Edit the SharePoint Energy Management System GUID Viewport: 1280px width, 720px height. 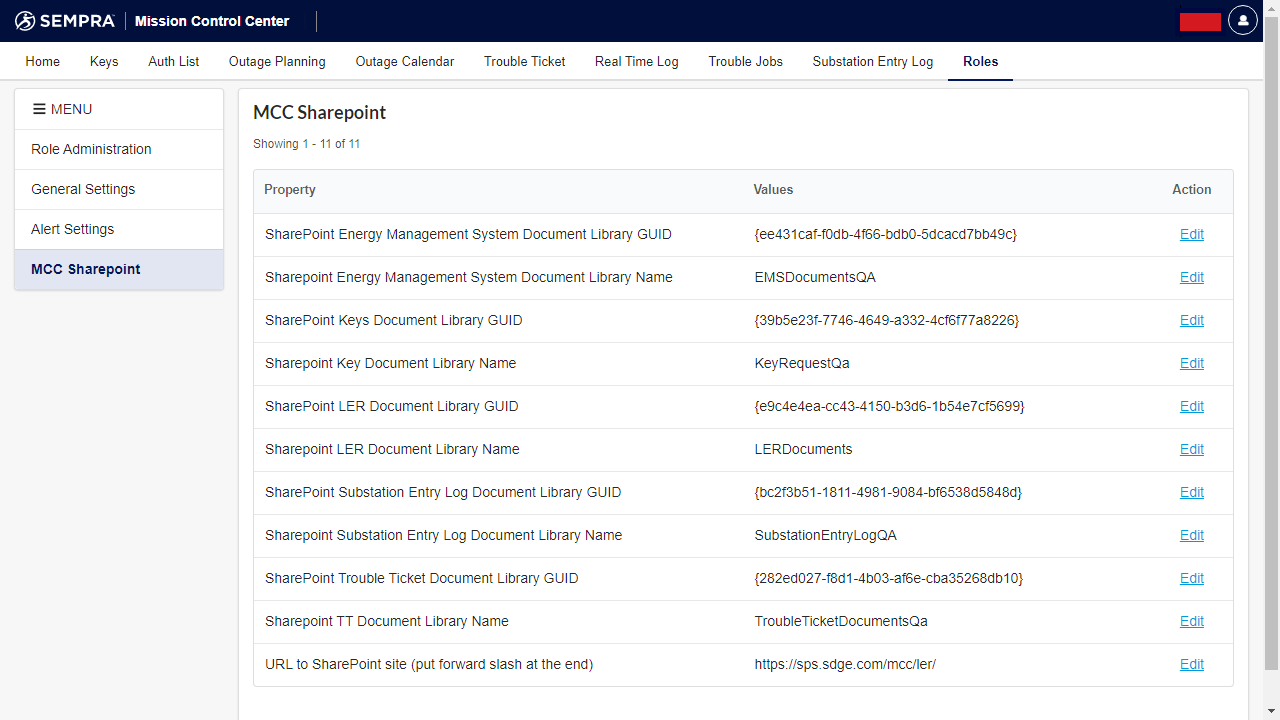pyautogui.click(x=1191, y=234)
